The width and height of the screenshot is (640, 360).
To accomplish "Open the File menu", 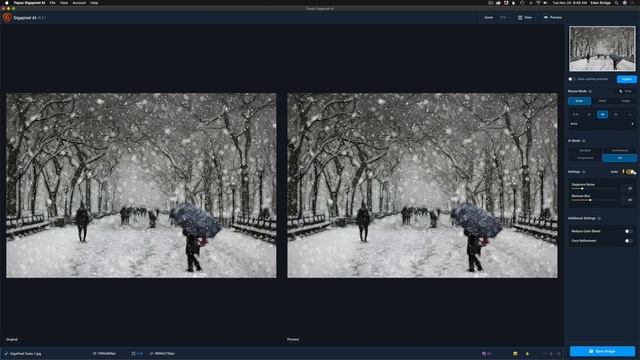I will [x=53, y=3].
